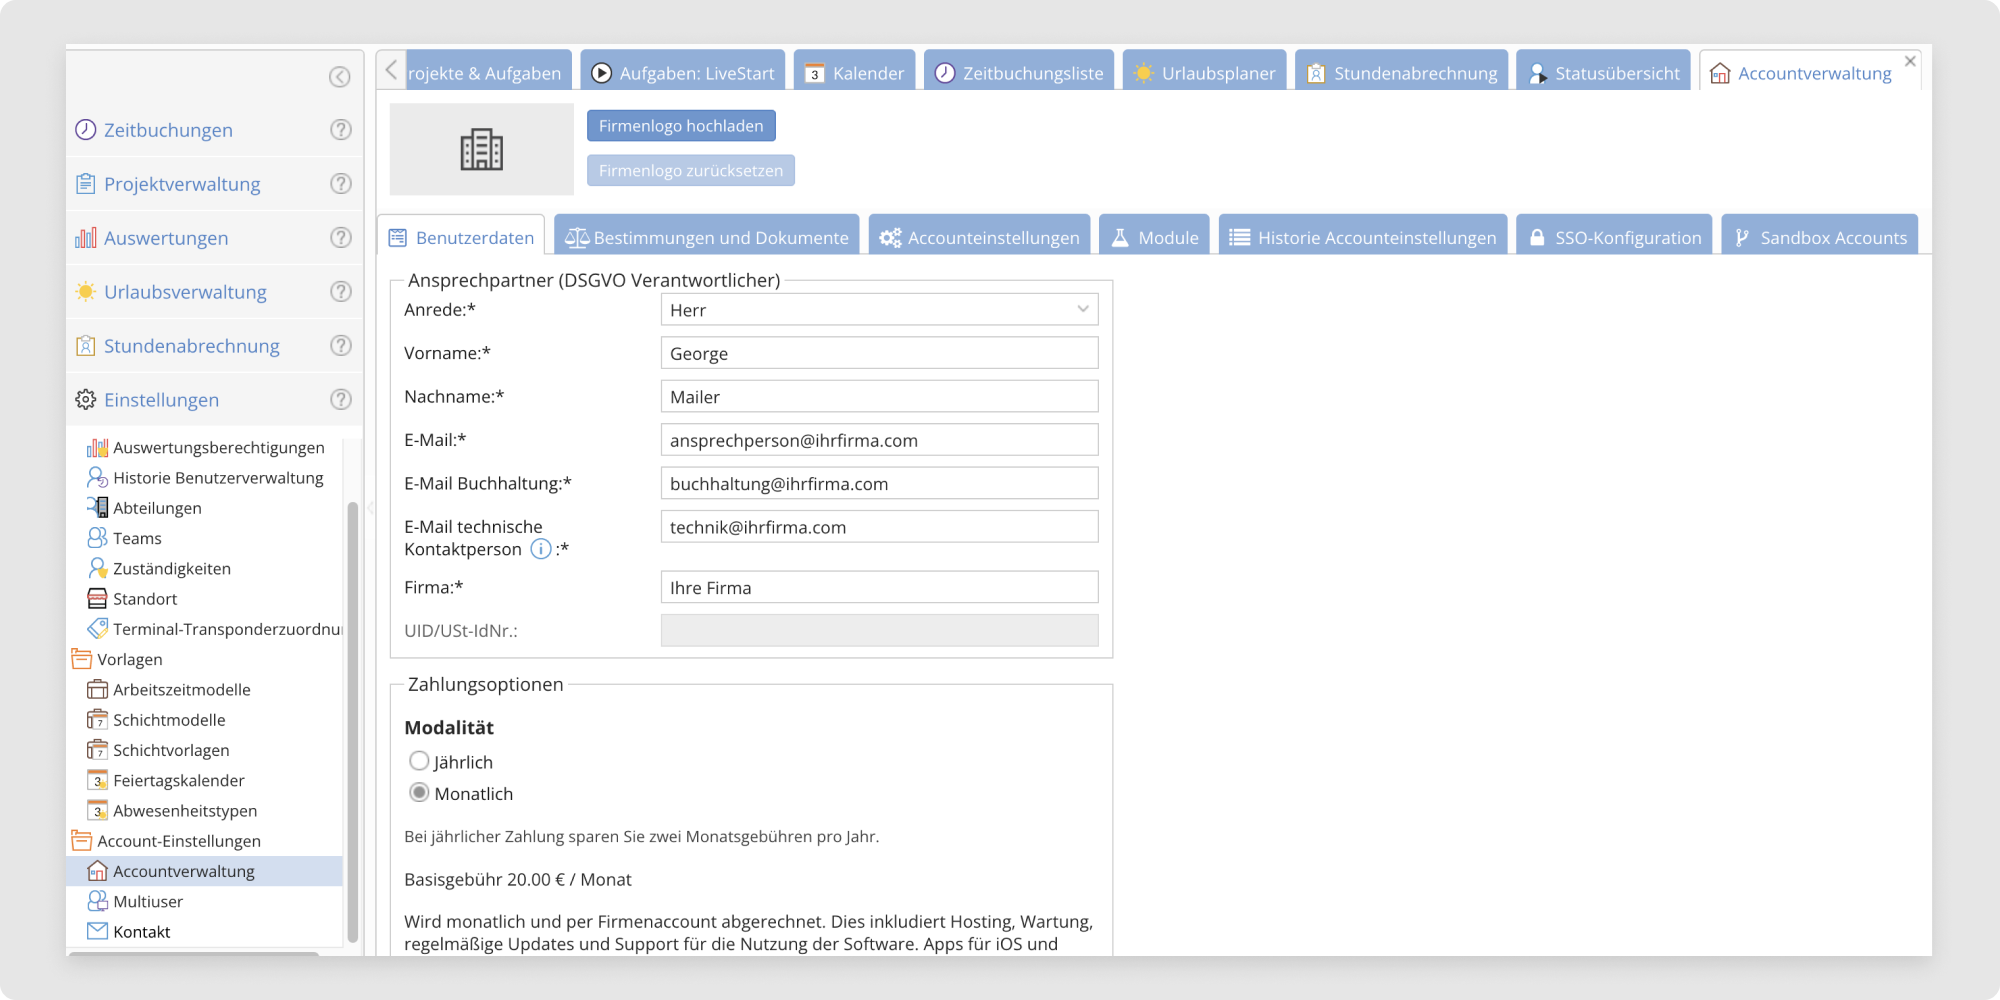
Task: Open the Teams settings entry
Action: 137,538
